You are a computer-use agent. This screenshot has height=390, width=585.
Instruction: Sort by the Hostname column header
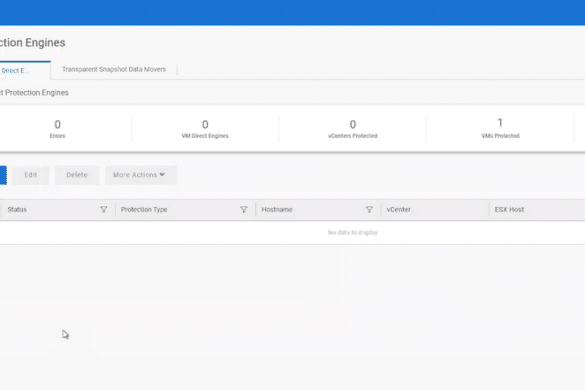click(277, 210)
